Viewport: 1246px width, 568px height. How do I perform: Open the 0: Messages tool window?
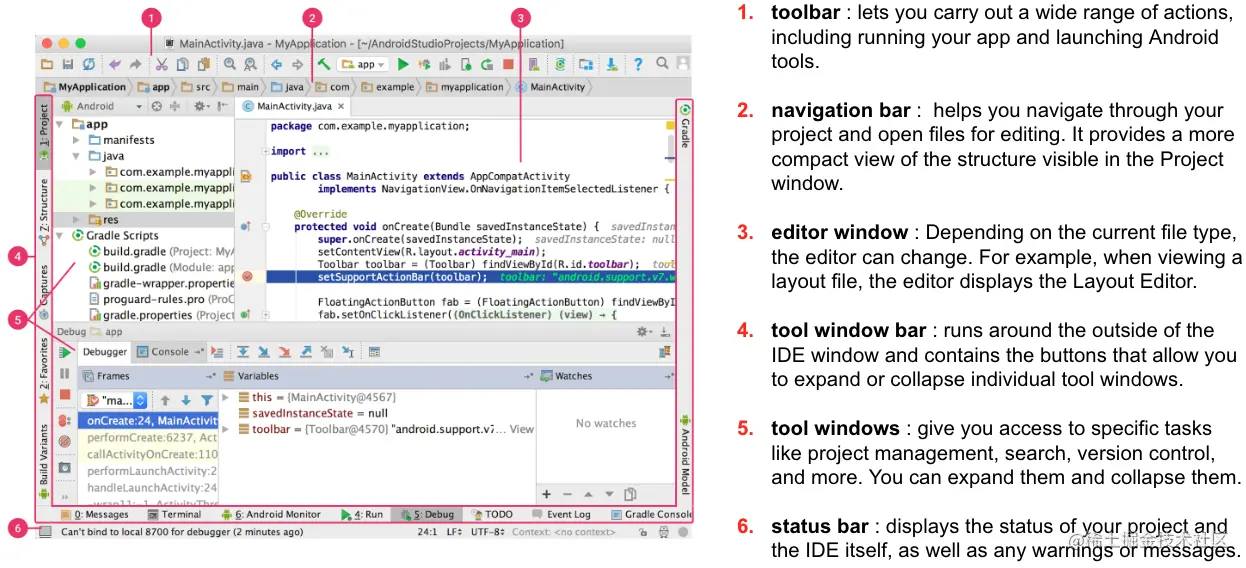coord(94,515)
